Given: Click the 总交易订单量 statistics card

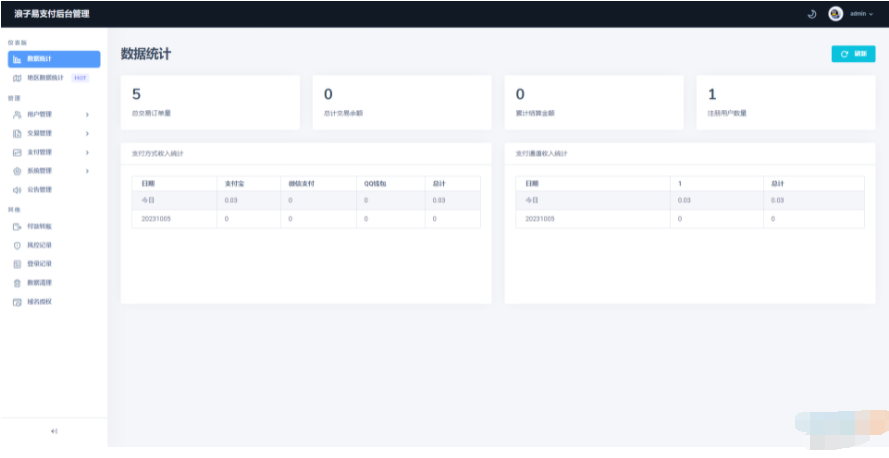Looking at the screenshot, I should [210, 102].
